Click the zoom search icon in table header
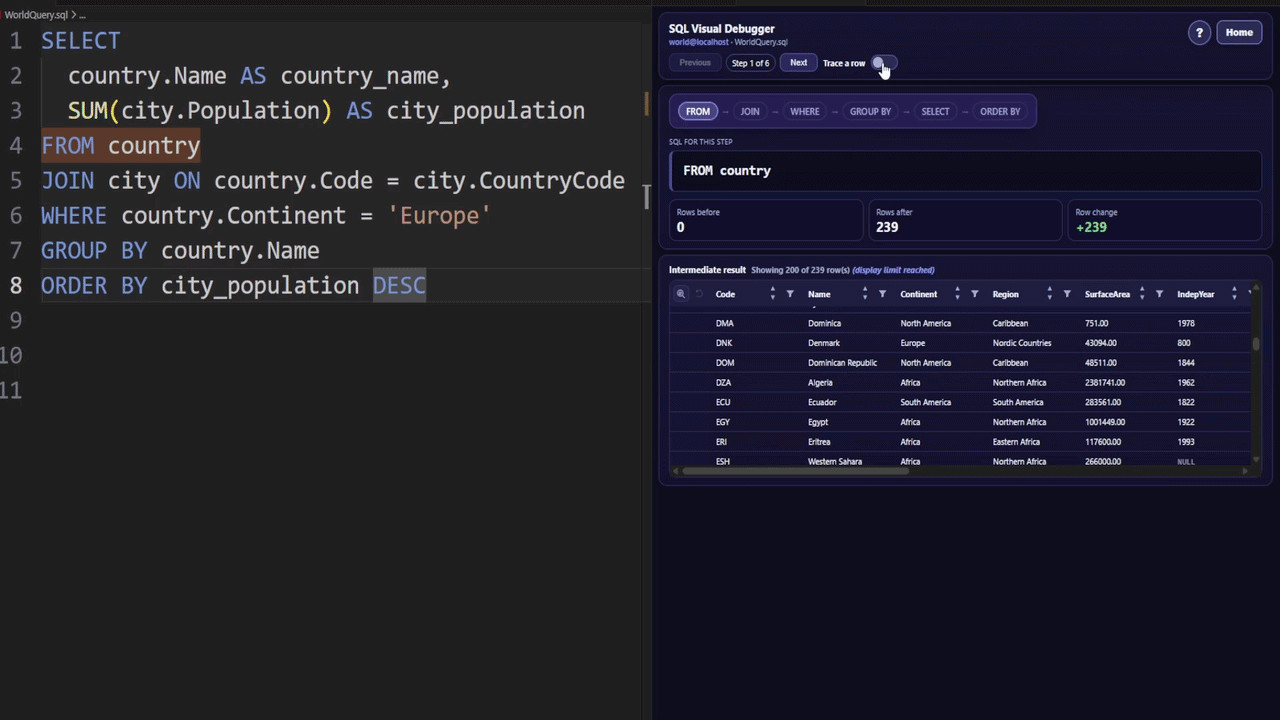 681,294
